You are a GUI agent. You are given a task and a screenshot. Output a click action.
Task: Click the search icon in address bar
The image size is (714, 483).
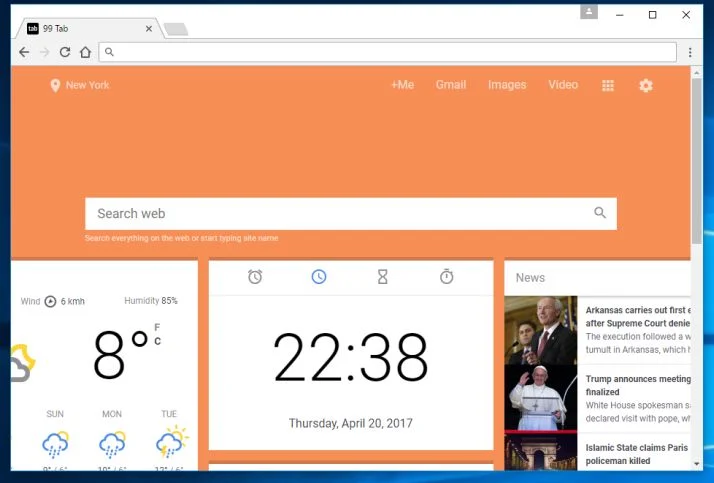point(109,52)
